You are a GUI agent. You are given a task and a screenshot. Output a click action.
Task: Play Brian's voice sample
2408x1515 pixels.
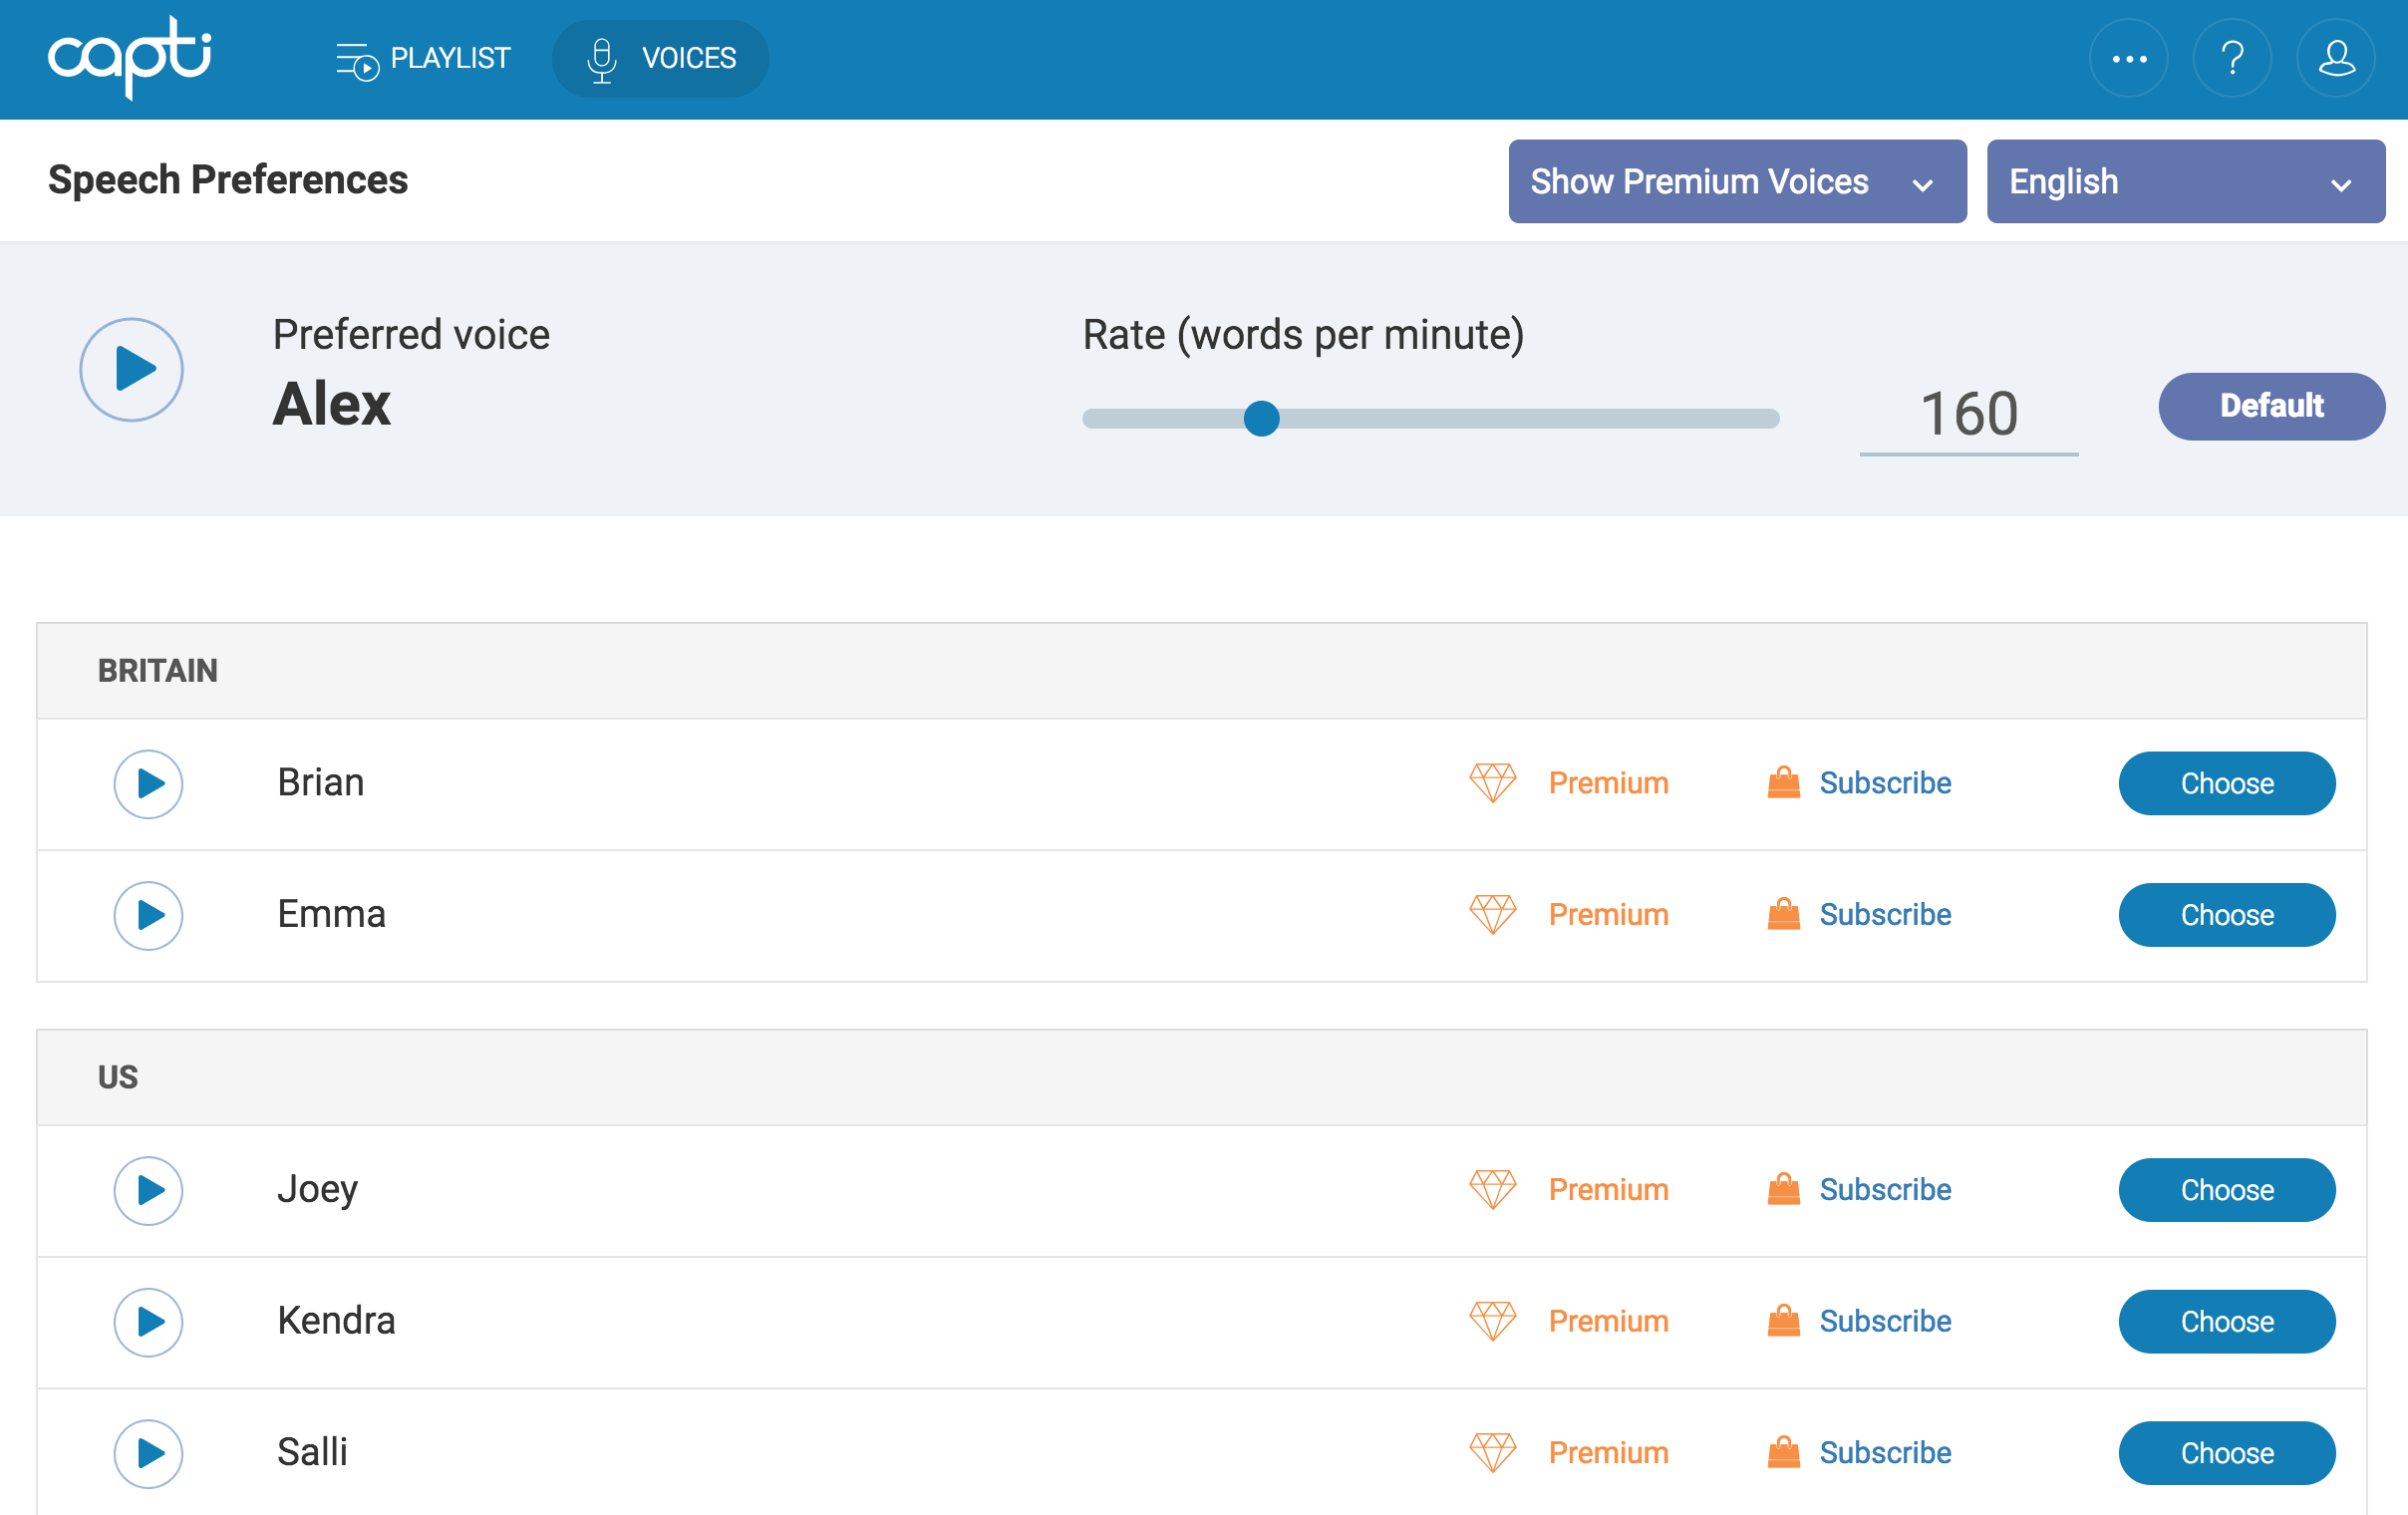point(148,784)
